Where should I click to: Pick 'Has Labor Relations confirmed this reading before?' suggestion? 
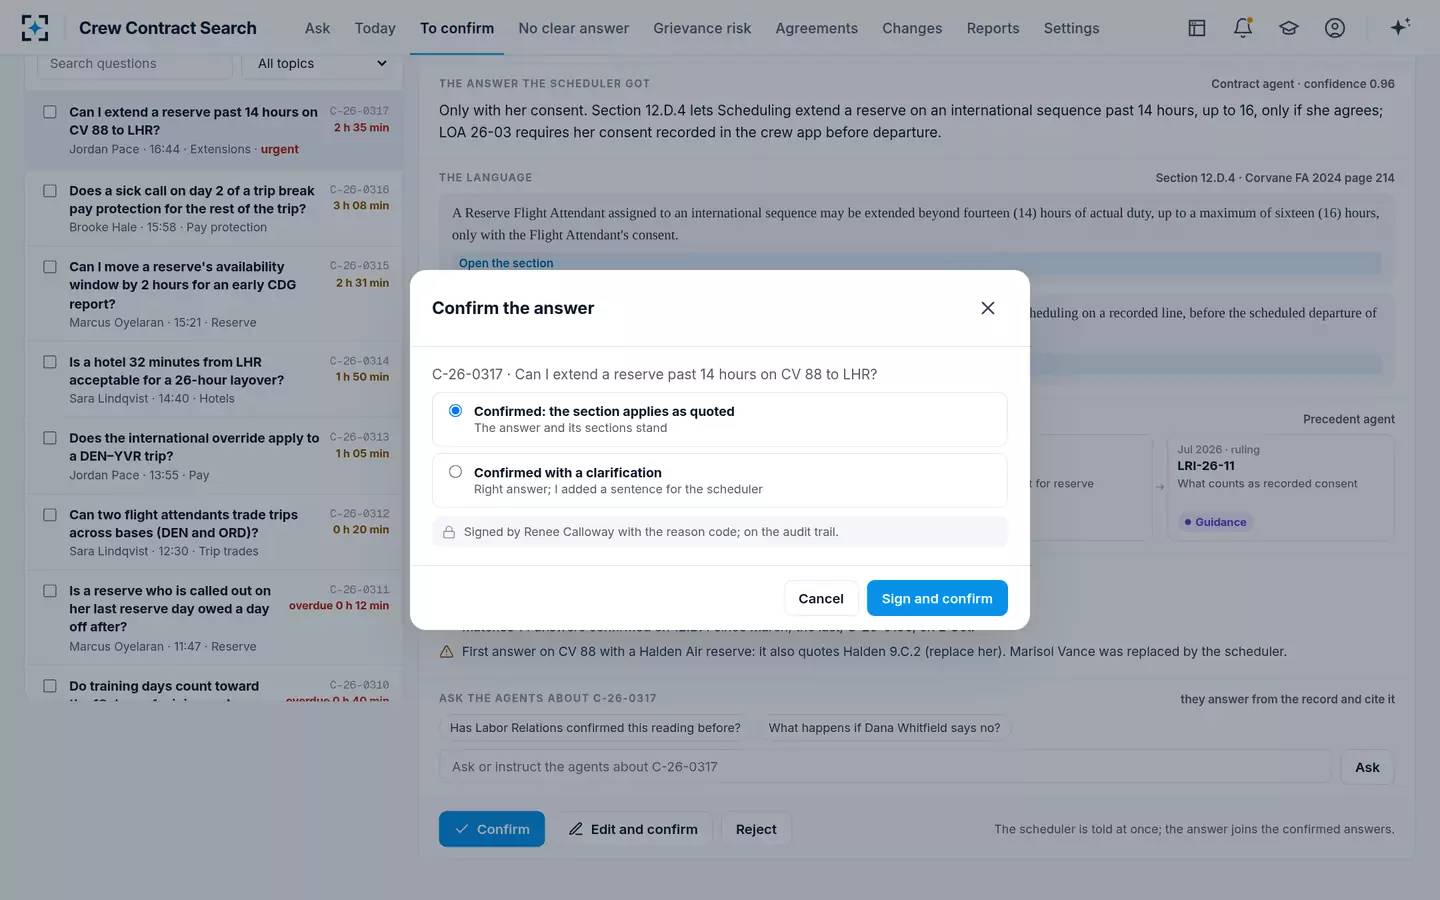coord(595,728)
